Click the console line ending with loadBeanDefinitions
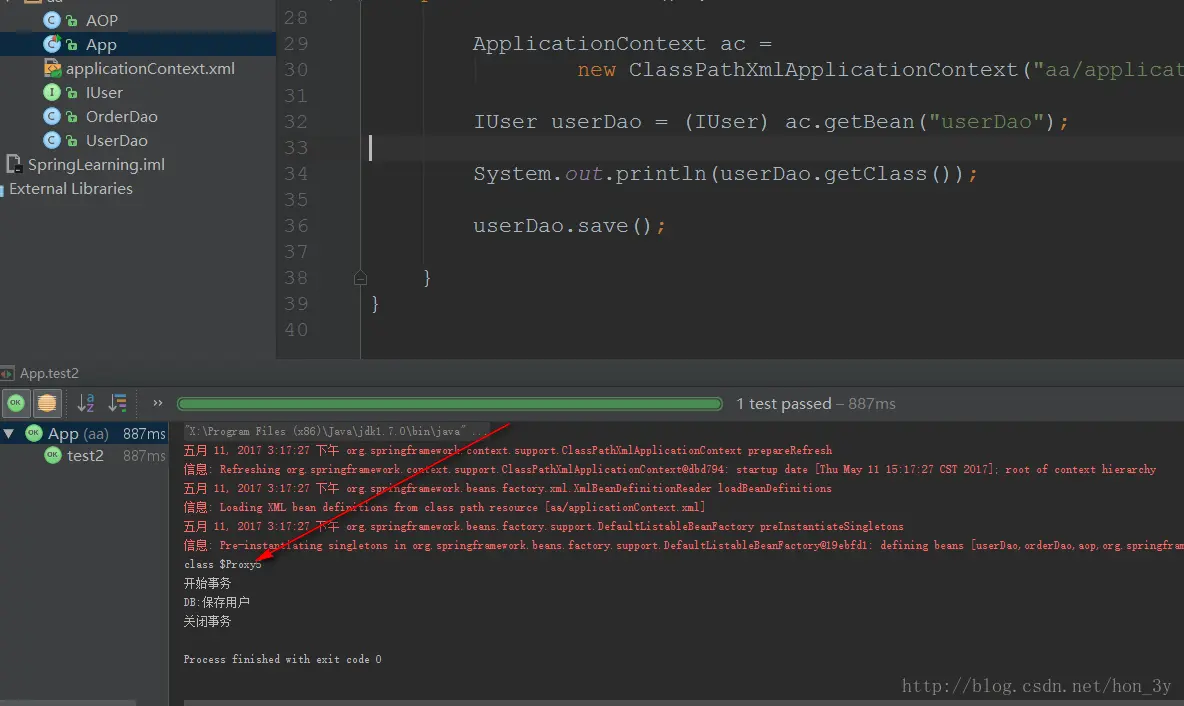The image size is (1184, 706). click(507, 489)
